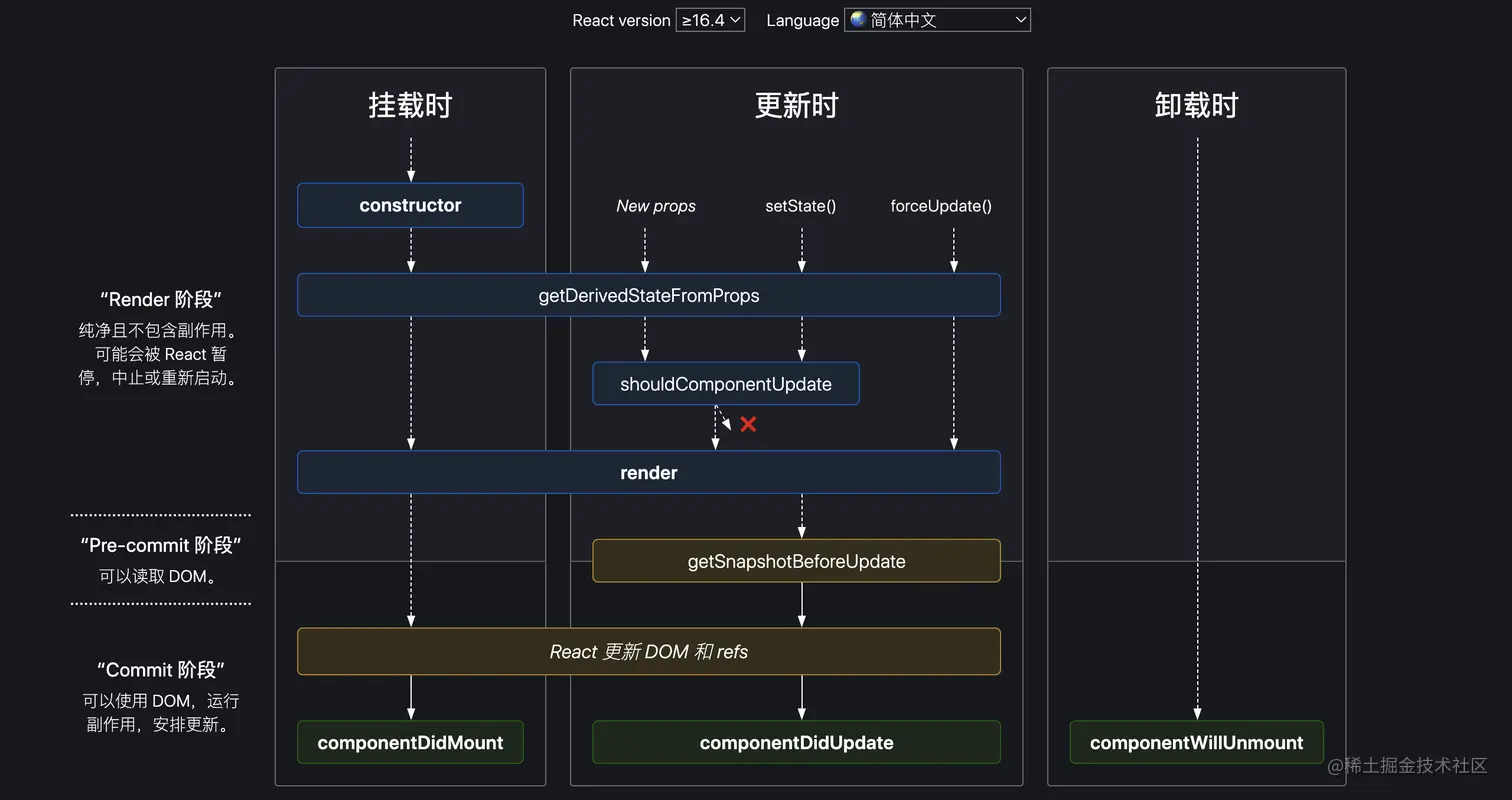Click the componentWillUnmount box
Viewport: 1512px width, 800px height.
coord(1196,742)
